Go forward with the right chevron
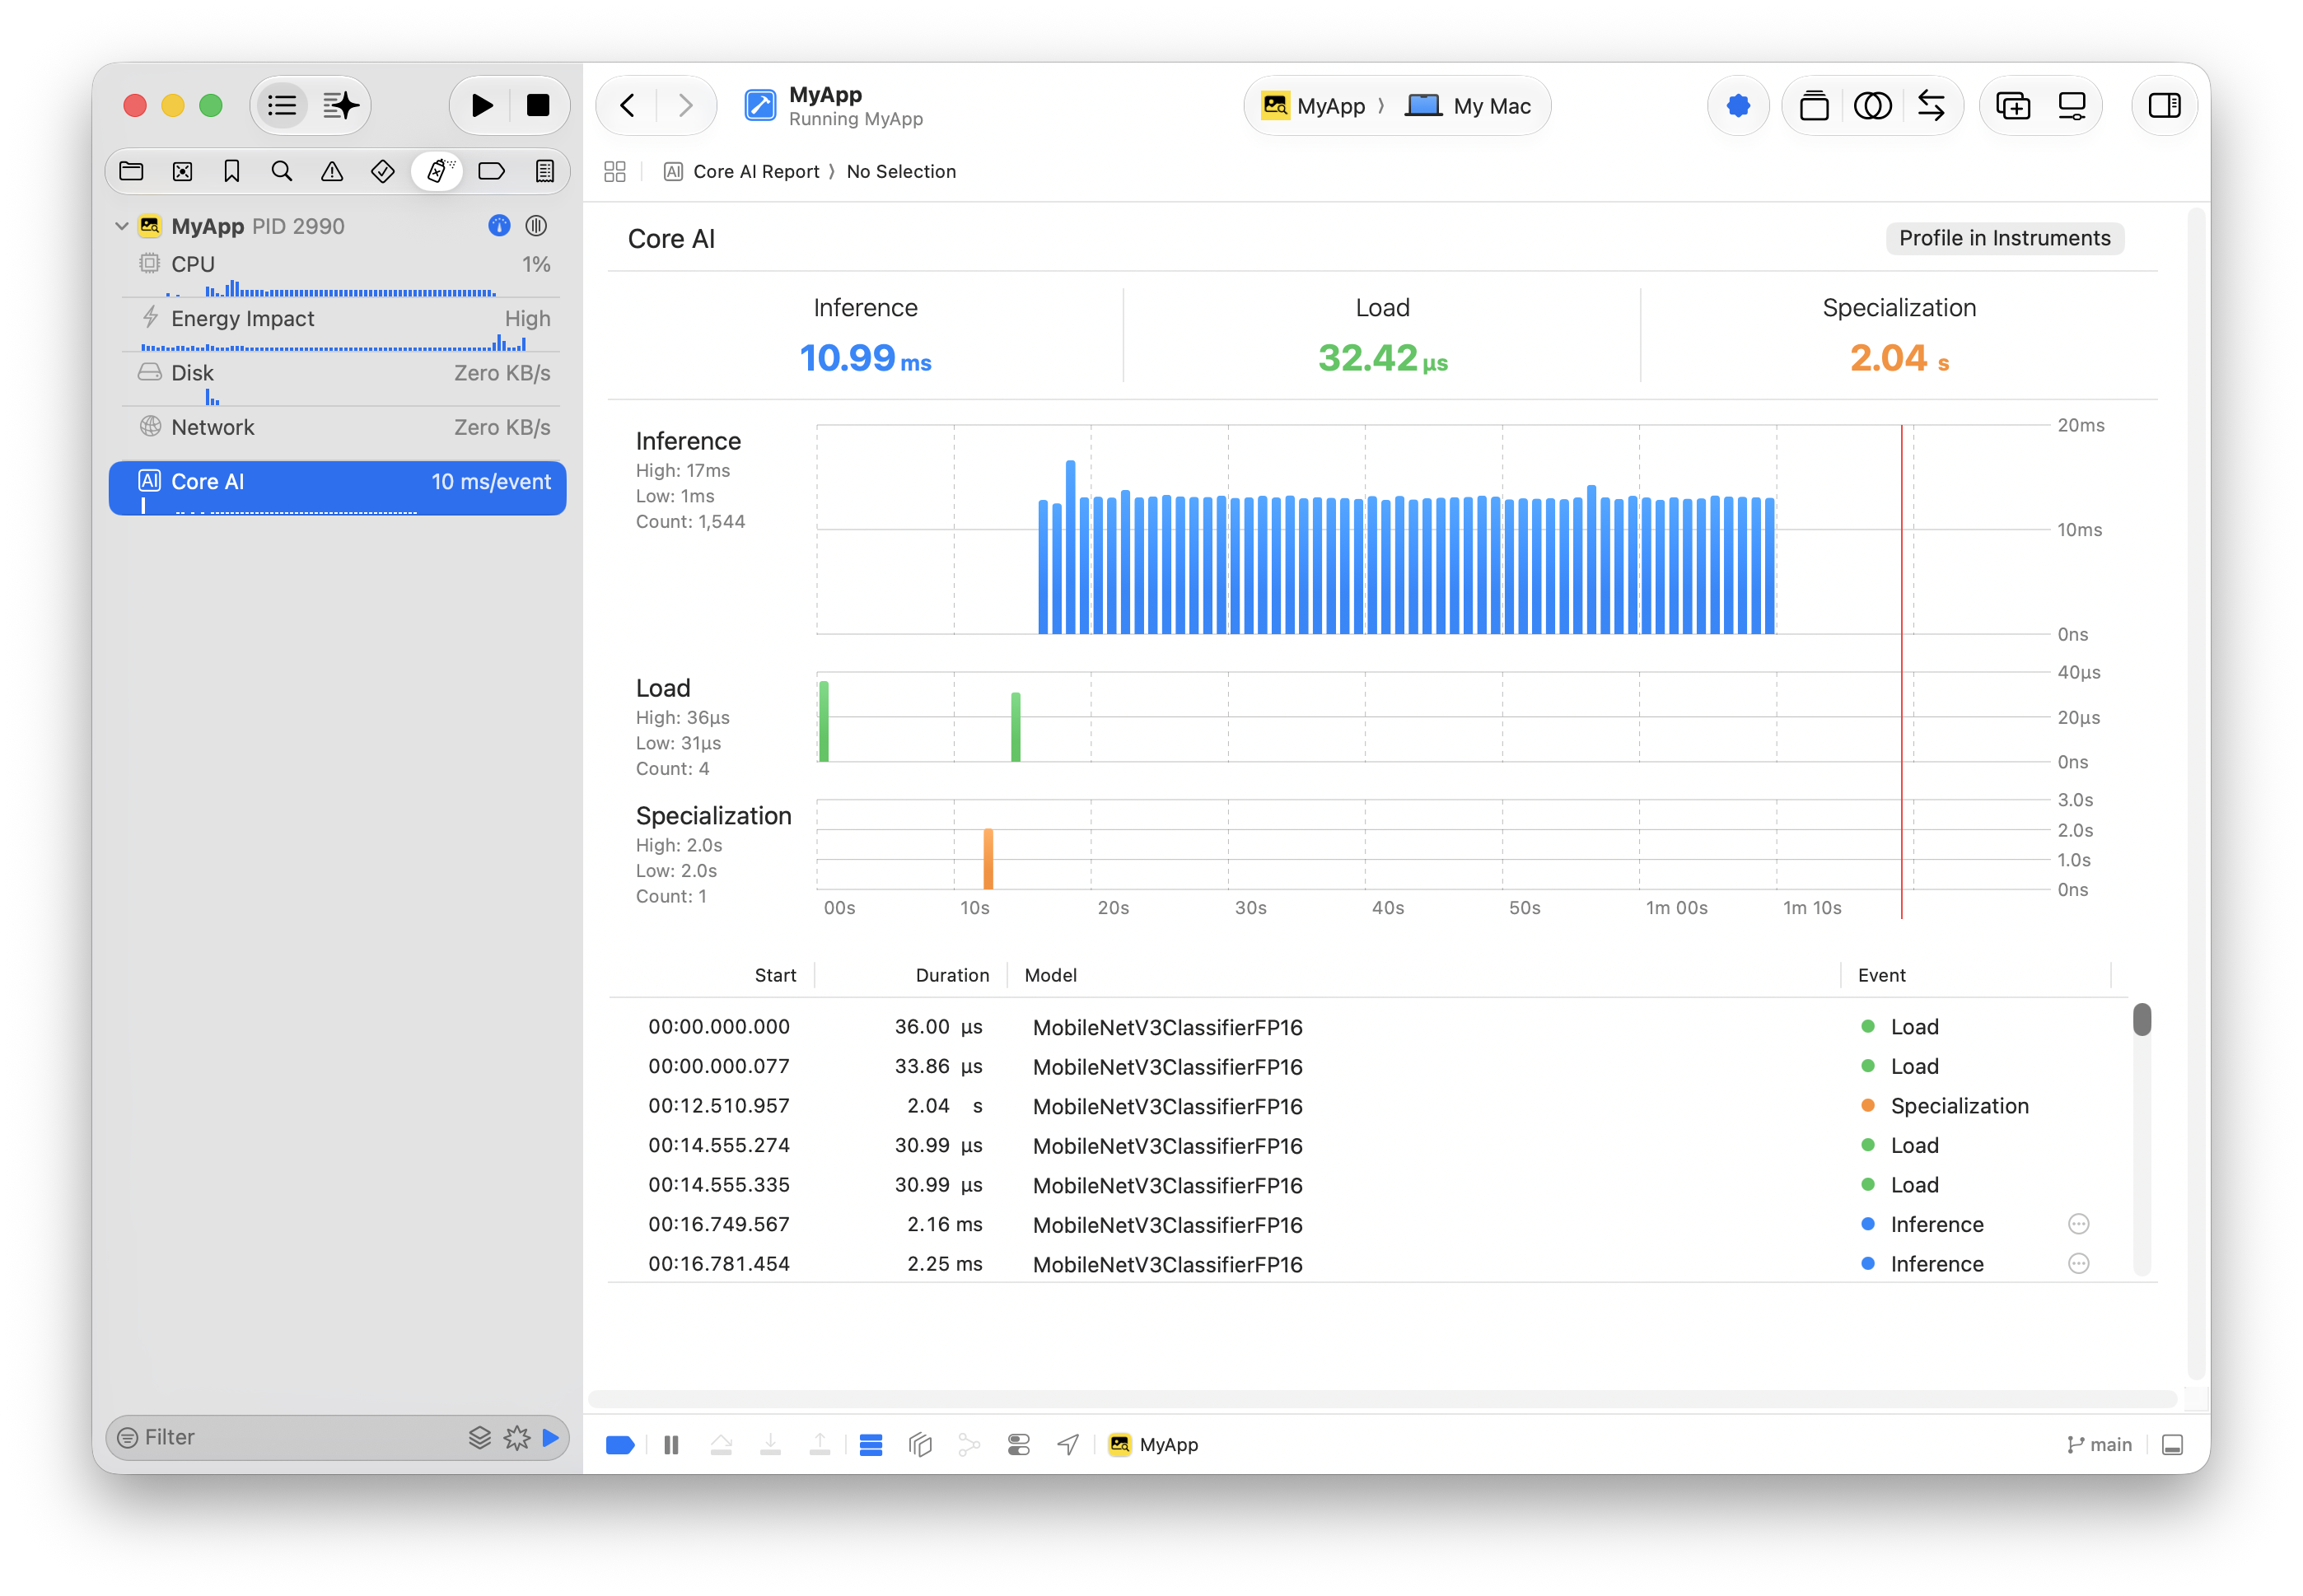Image resolution: width=2303 pixels, height=1596 pixels. [x=685, y=105]
